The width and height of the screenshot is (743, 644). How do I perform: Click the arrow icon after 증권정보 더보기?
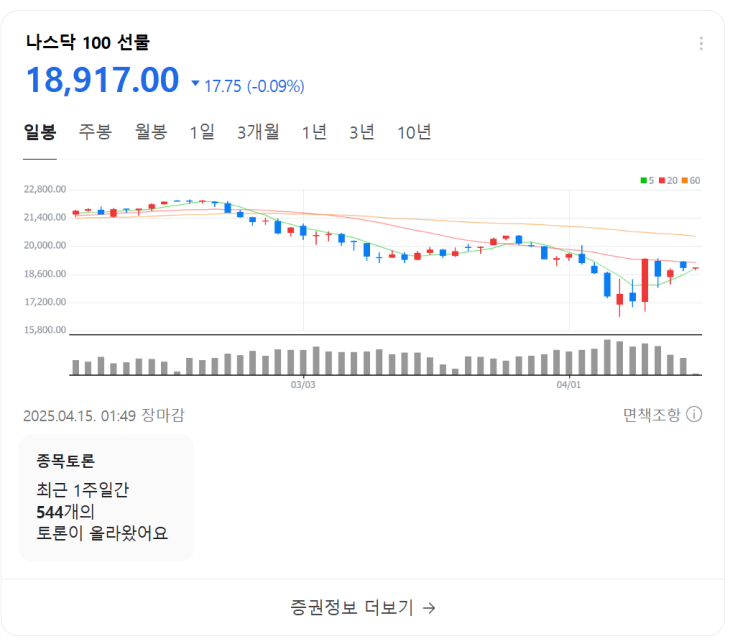coord(429,607)
